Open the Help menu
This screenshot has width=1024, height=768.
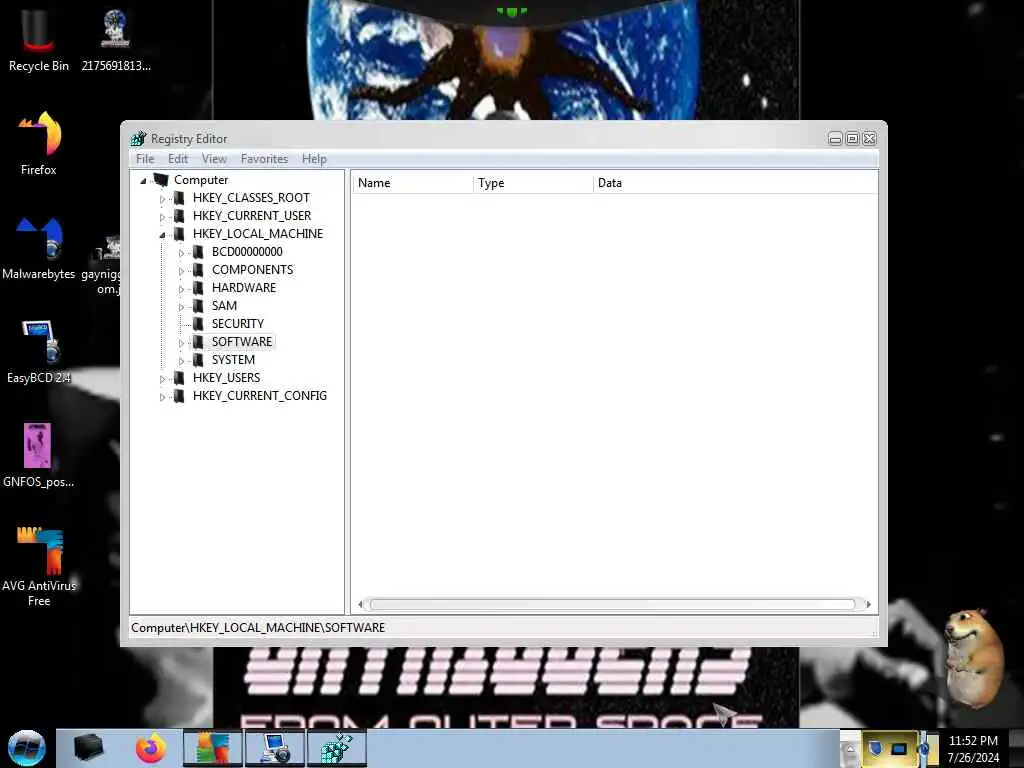coord(314,159)
